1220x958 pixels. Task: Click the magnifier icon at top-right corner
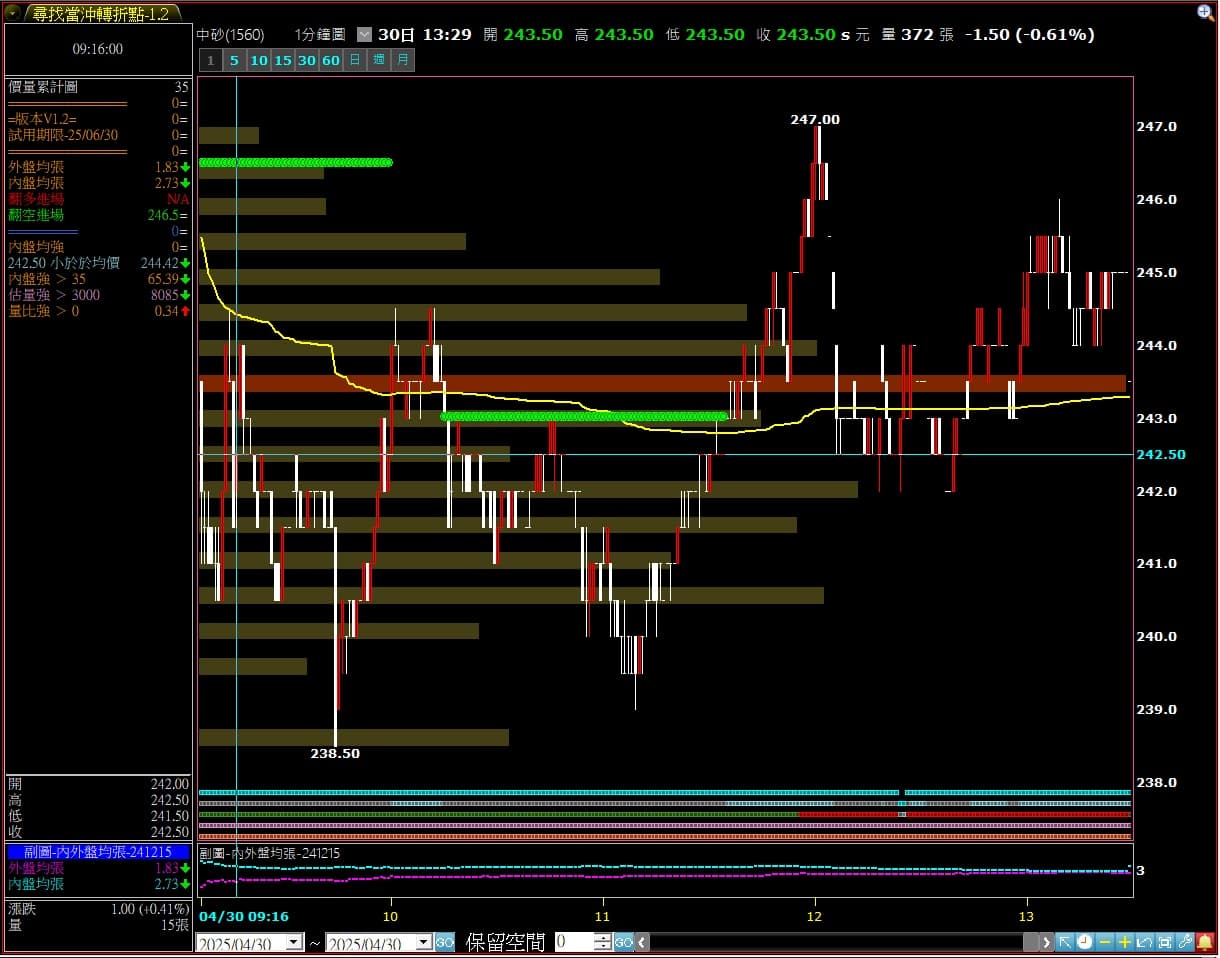point(1205,12)
